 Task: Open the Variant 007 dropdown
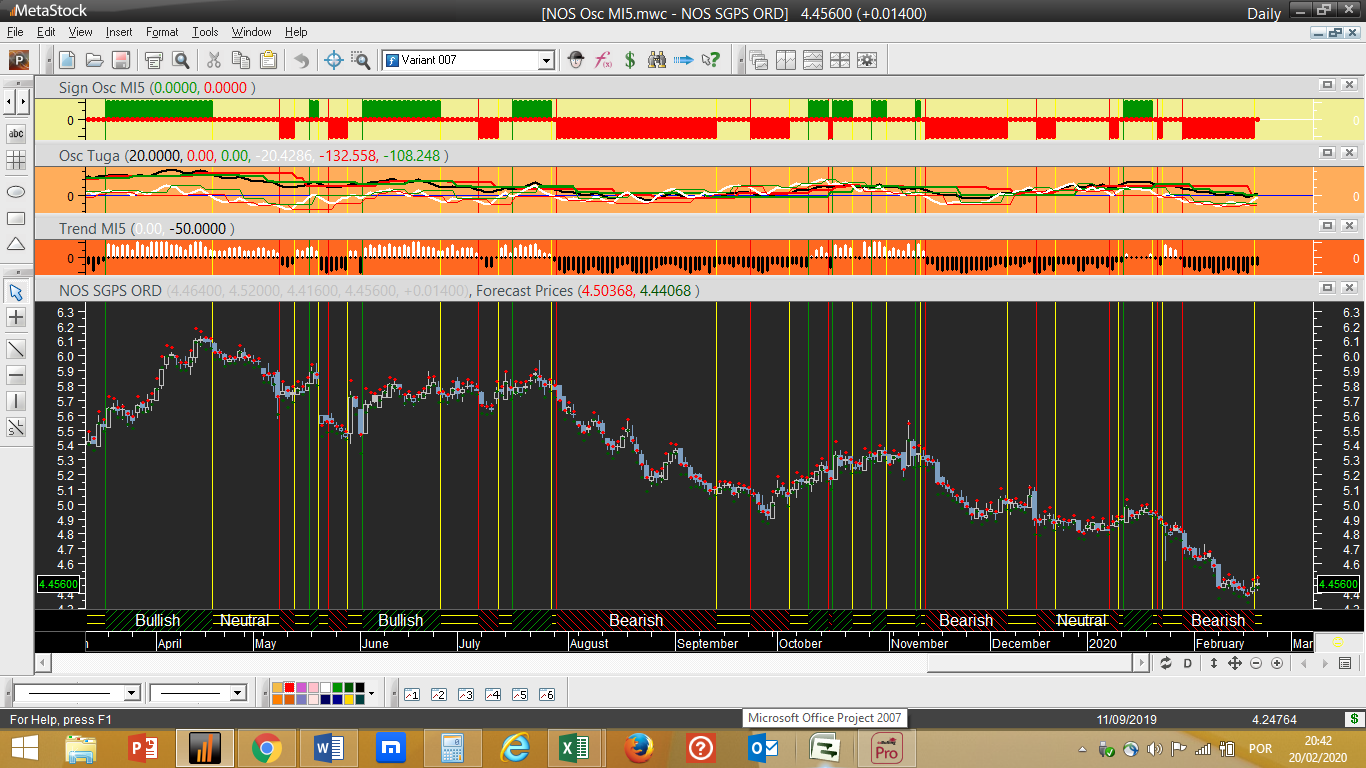point(546,60)
